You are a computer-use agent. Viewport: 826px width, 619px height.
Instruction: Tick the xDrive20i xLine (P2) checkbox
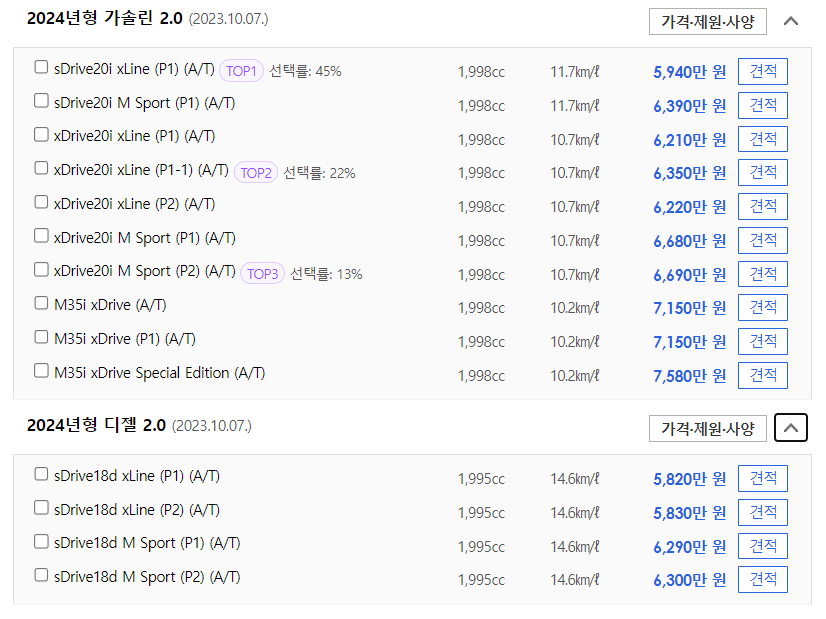(x=41, y=202)
